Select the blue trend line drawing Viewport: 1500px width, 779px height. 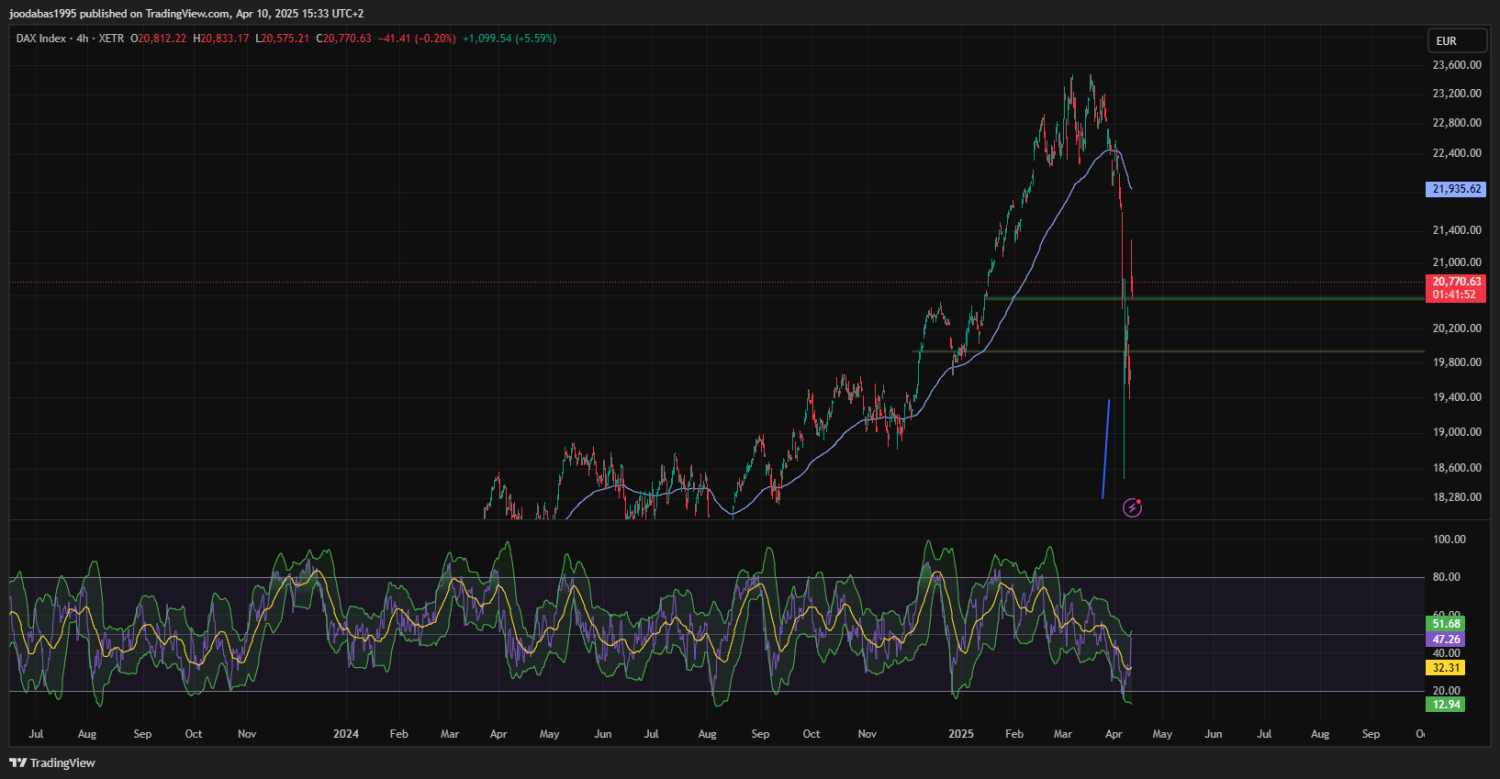[x=1106, y=448]
